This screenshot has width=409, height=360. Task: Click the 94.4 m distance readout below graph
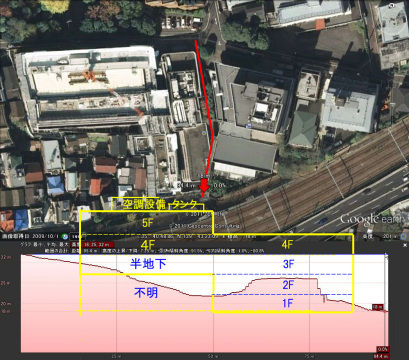click(380, 356)
